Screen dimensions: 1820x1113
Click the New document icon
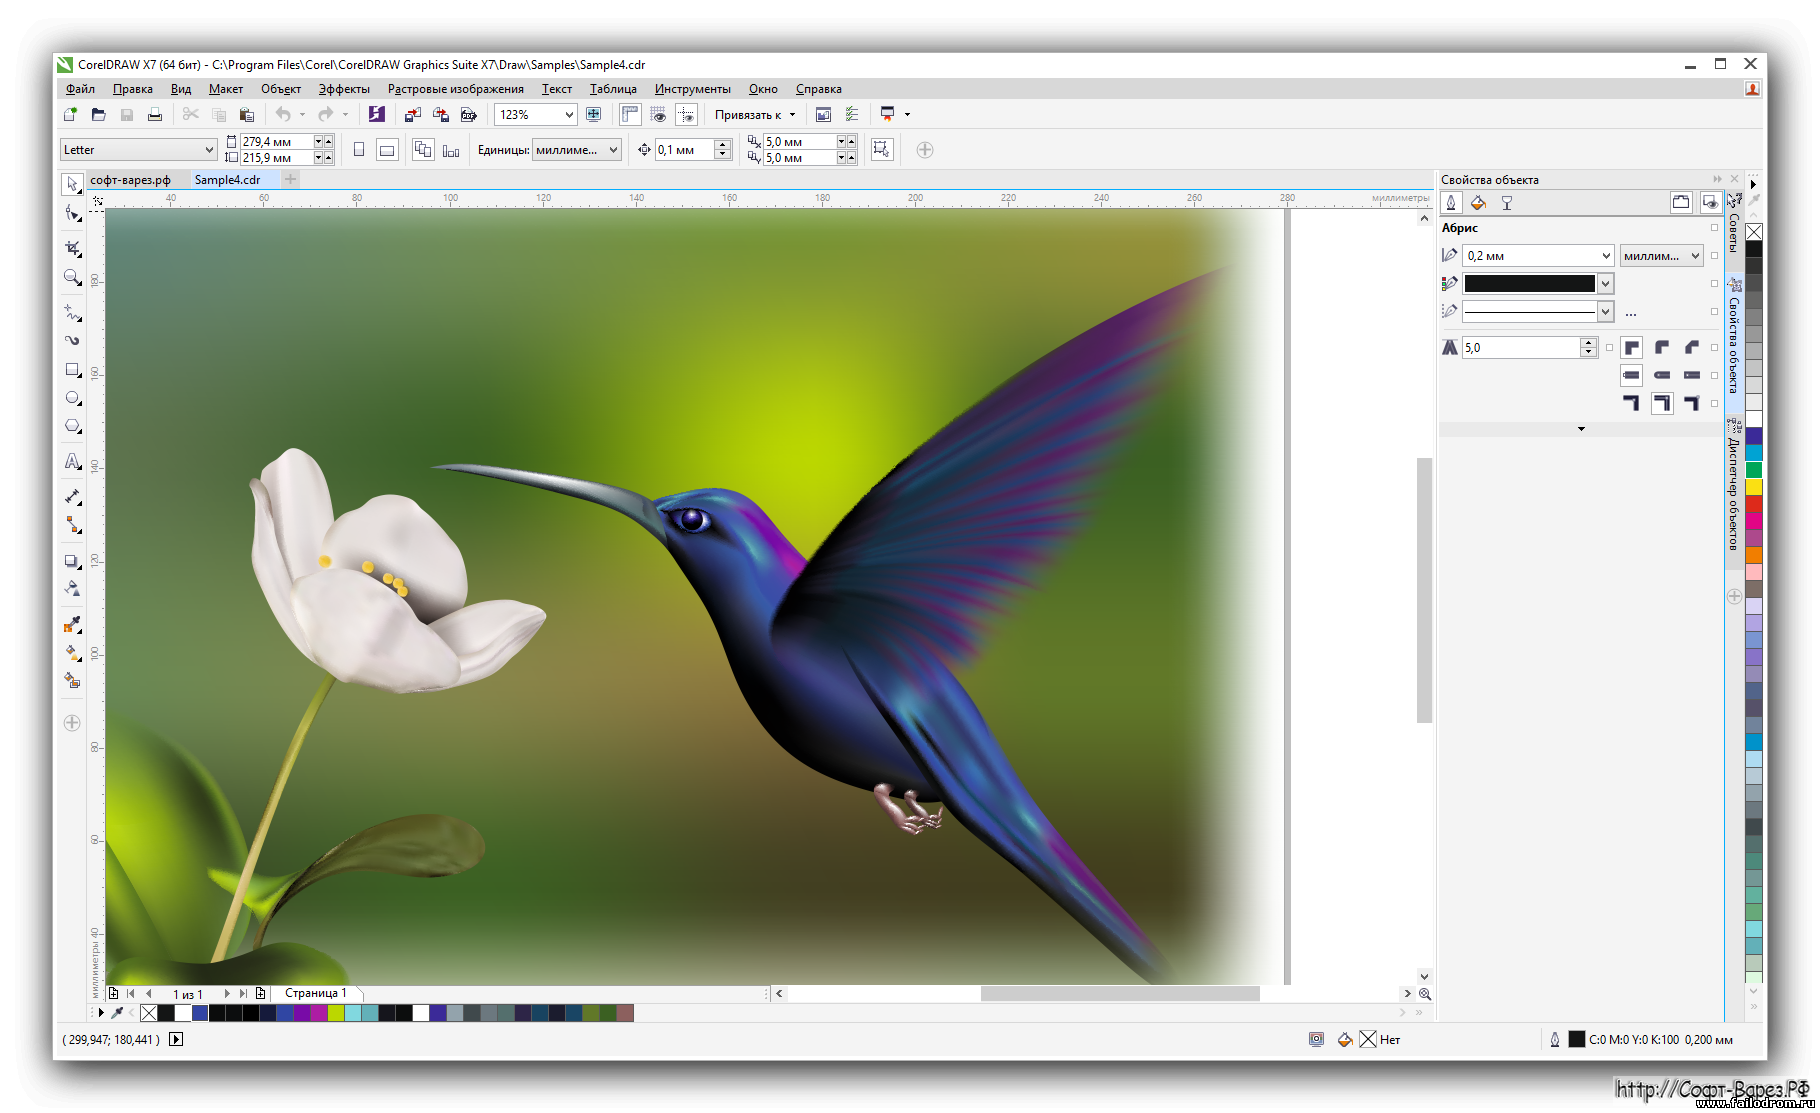click(70, 115)
